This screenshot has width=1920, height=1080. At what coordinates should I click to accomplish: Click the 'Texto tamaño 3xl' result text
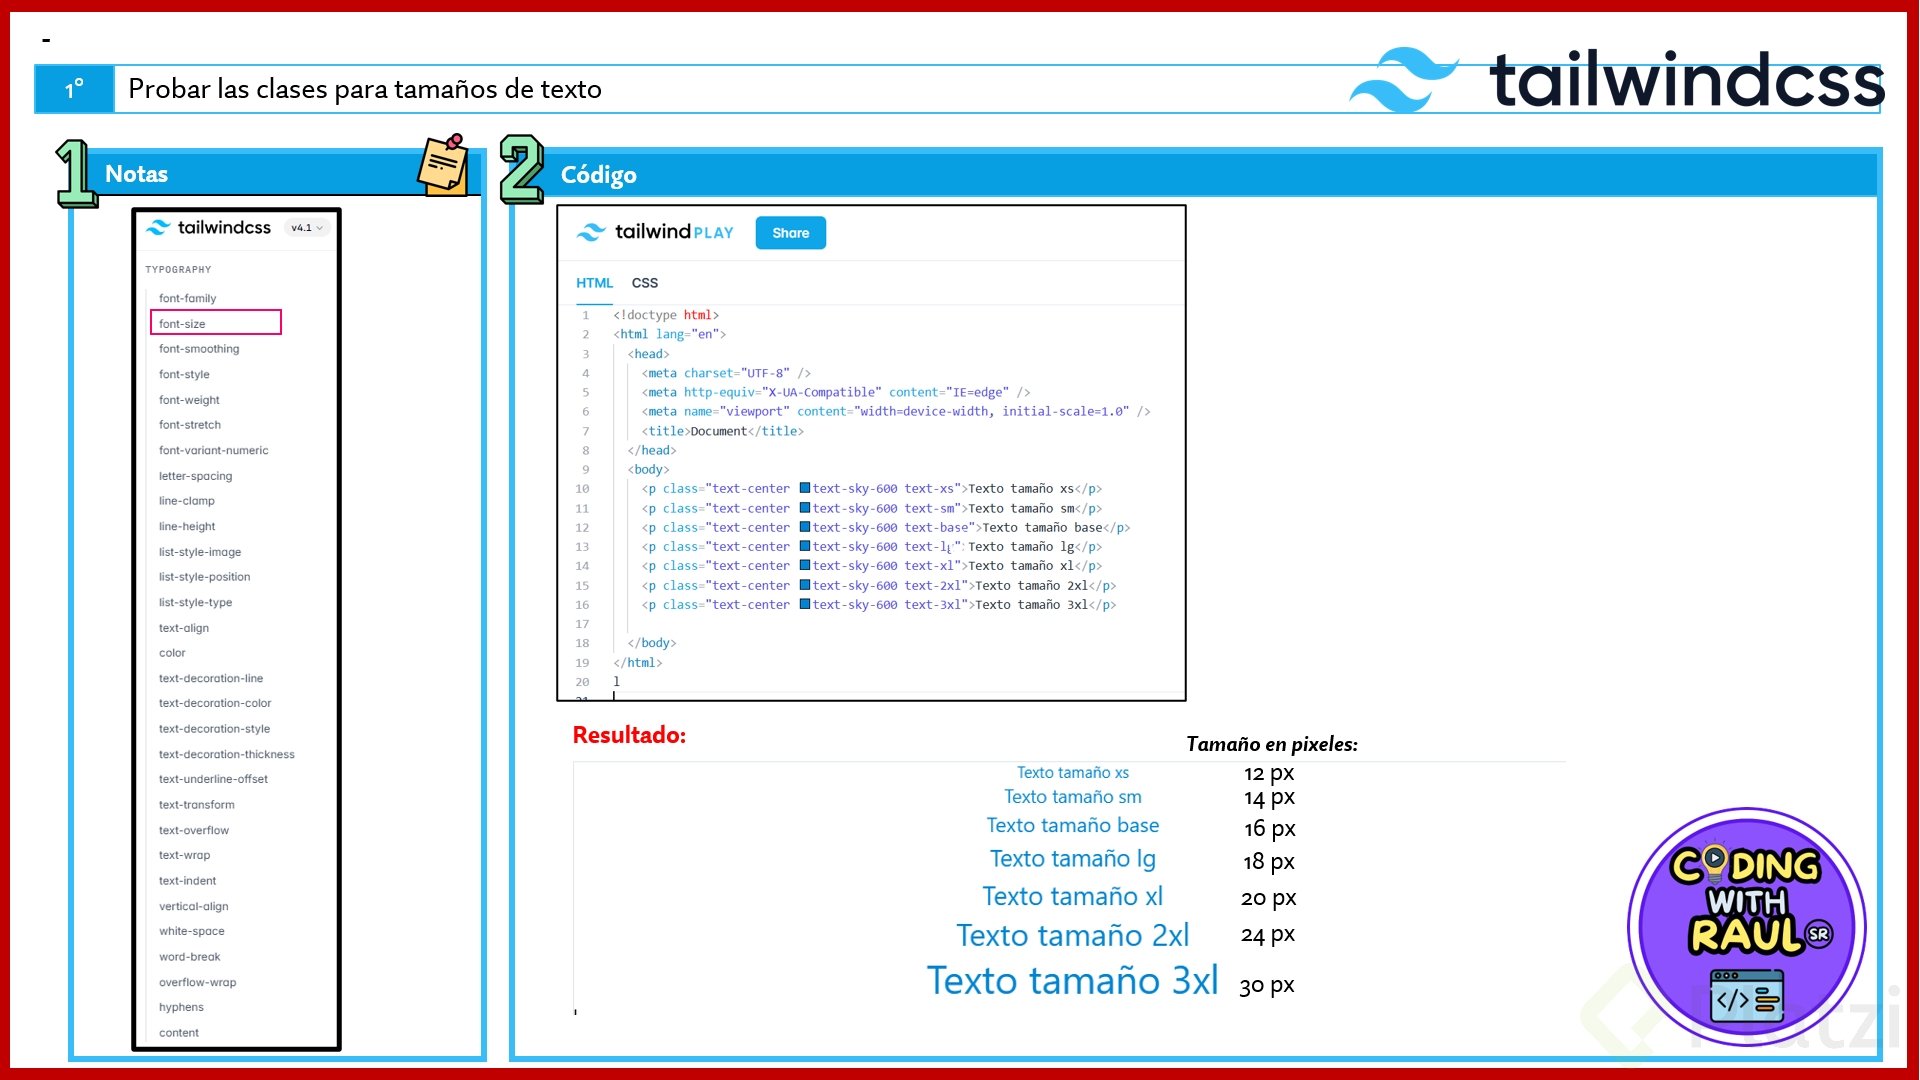tap(1072, 981)
